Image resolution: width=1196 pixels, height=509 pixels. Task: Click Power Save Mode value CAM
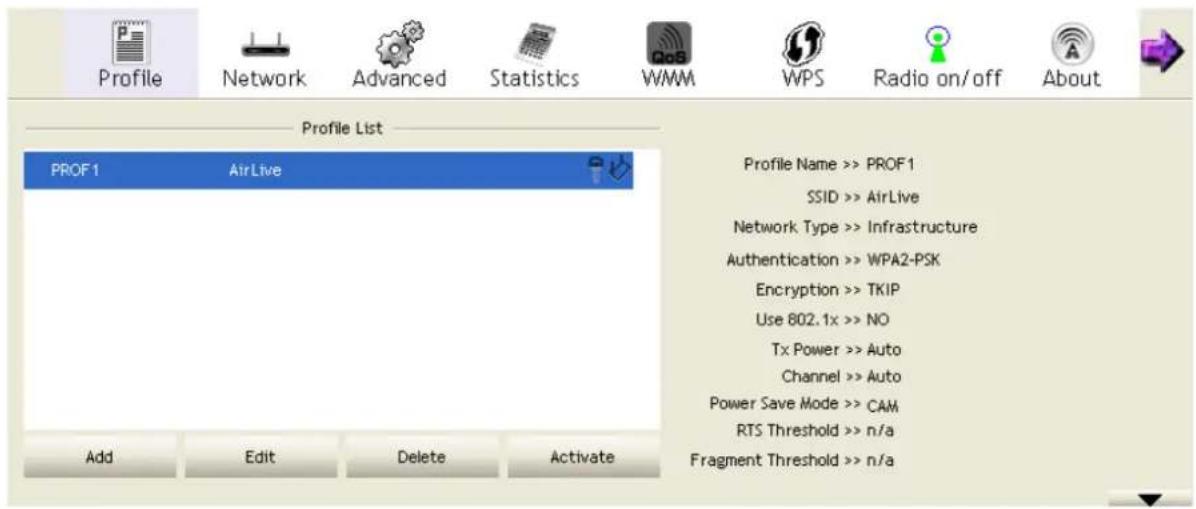(x=883, y=405)
